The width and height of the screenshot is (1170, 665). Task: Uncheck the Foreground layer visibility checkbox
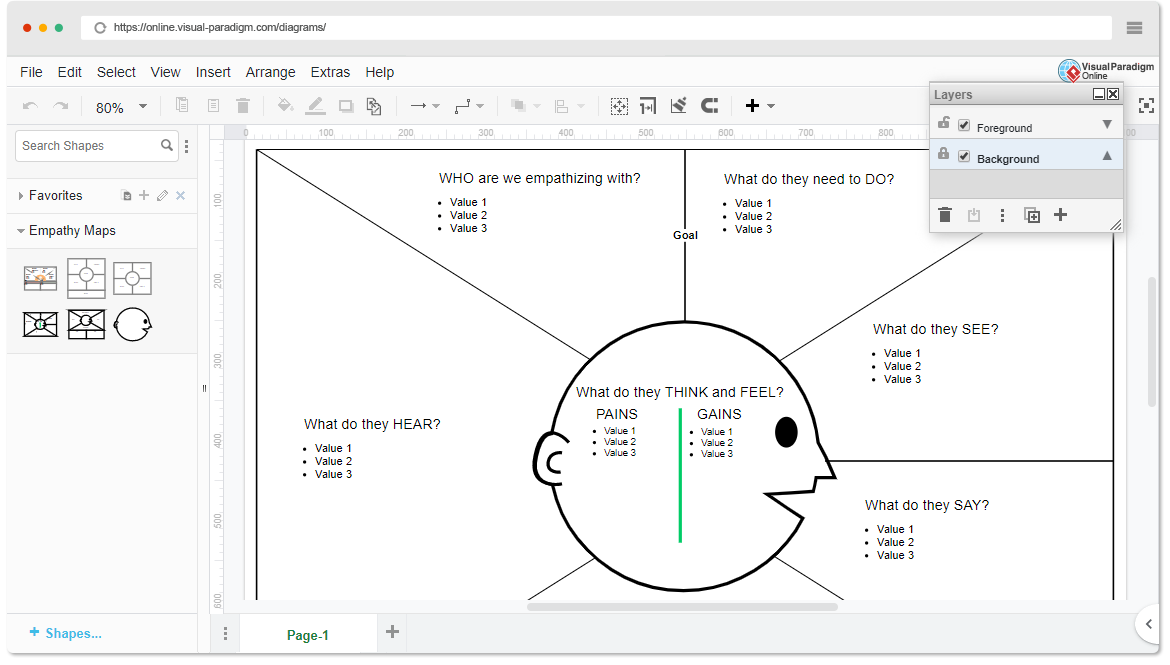pos(964,126)
